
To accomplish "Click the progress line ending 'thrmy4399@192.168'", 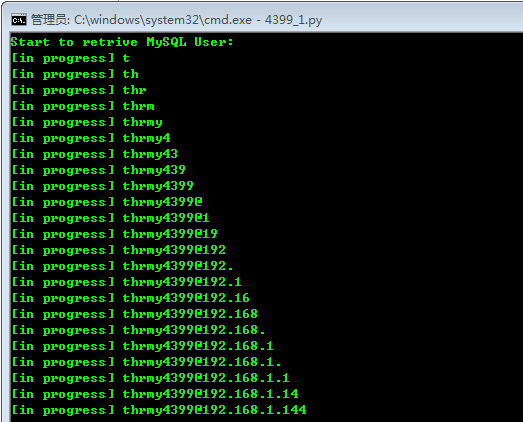I will (x=134, y=314).
